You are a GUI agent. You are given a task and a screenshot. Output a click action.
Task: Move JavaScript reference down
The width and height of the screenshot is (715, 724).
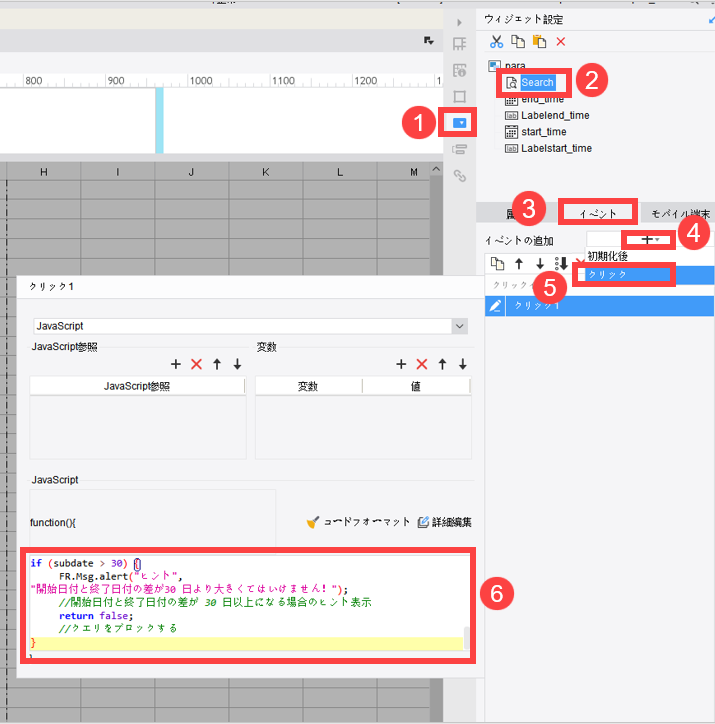pos(237,364)
